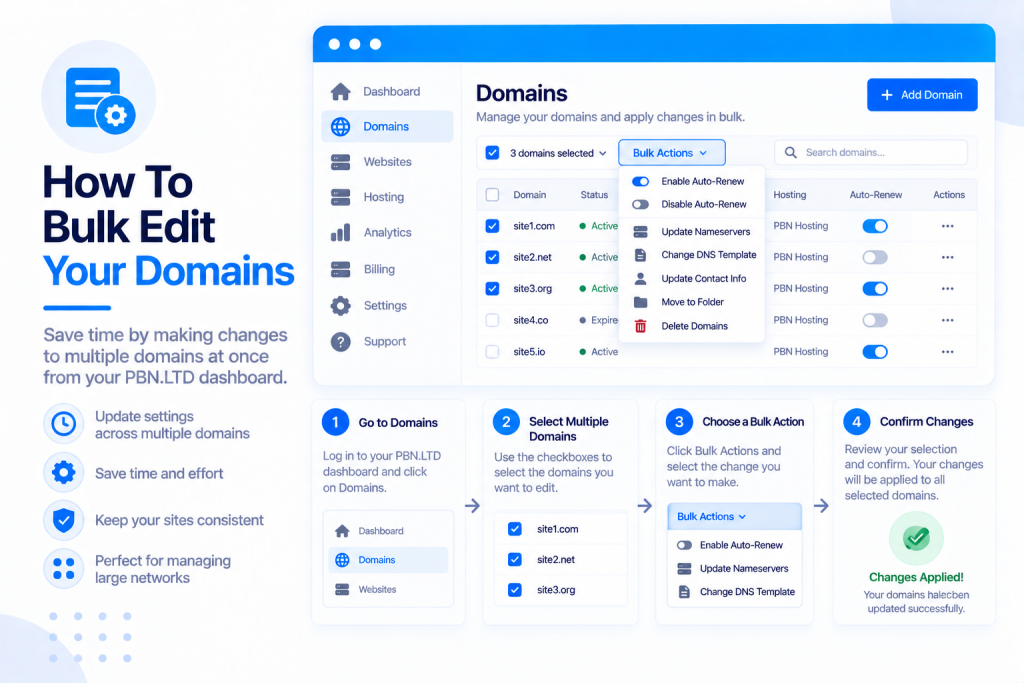Uncheck the site2.net checkbox in domains table
1024x683 pixels.
coord(492,257)
